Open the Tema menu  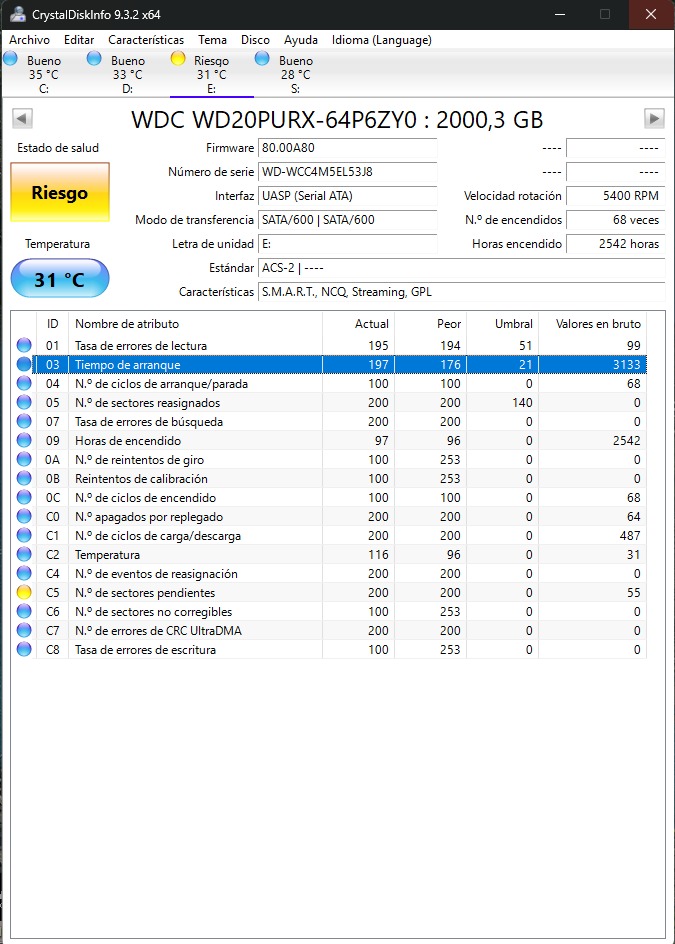pos(213,40)
